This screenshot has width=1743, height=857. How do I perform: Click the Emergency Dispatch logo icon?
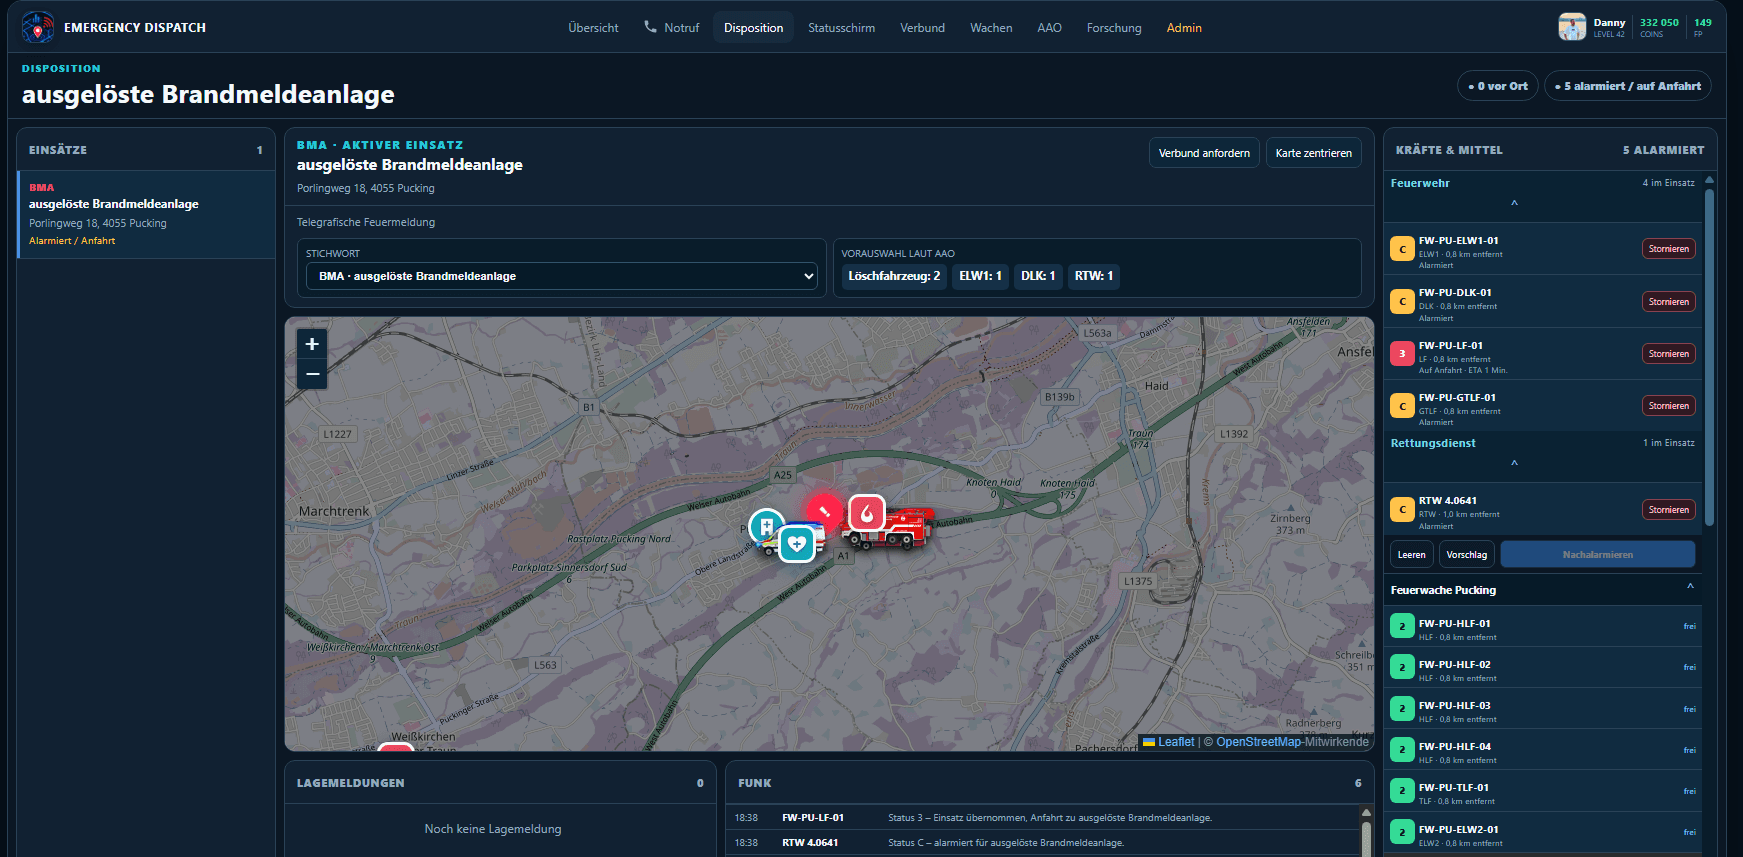pos(38,27)
